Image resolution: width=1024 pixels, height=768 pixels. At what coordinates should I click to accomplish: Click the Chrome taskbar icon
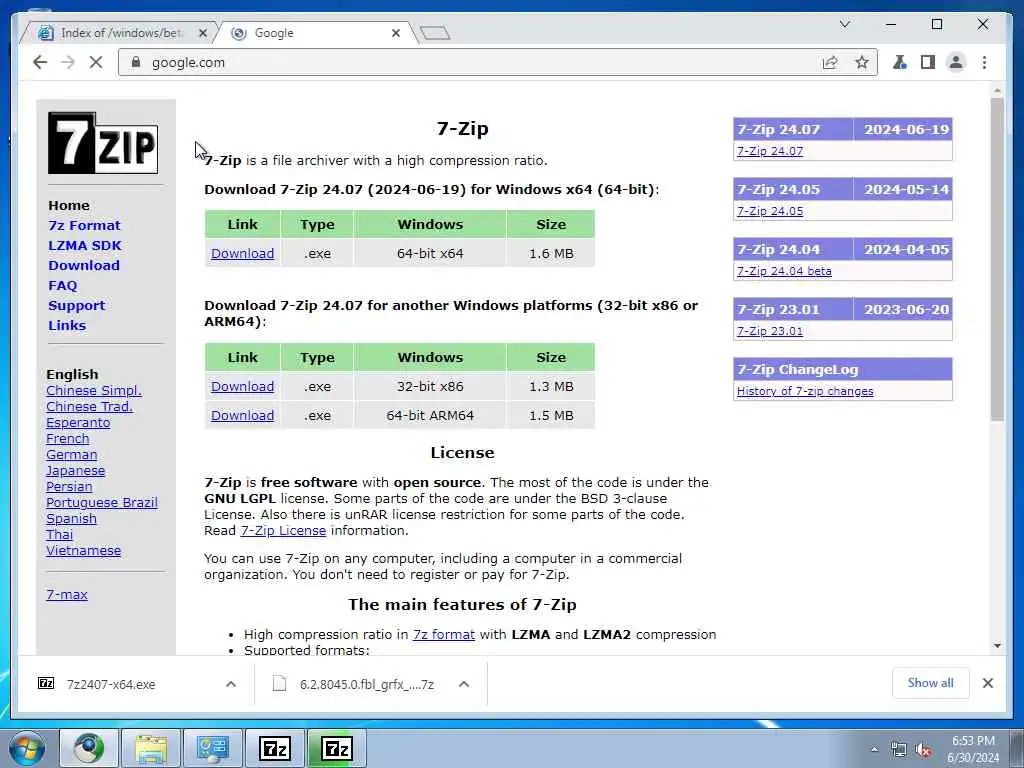point(89,748)
